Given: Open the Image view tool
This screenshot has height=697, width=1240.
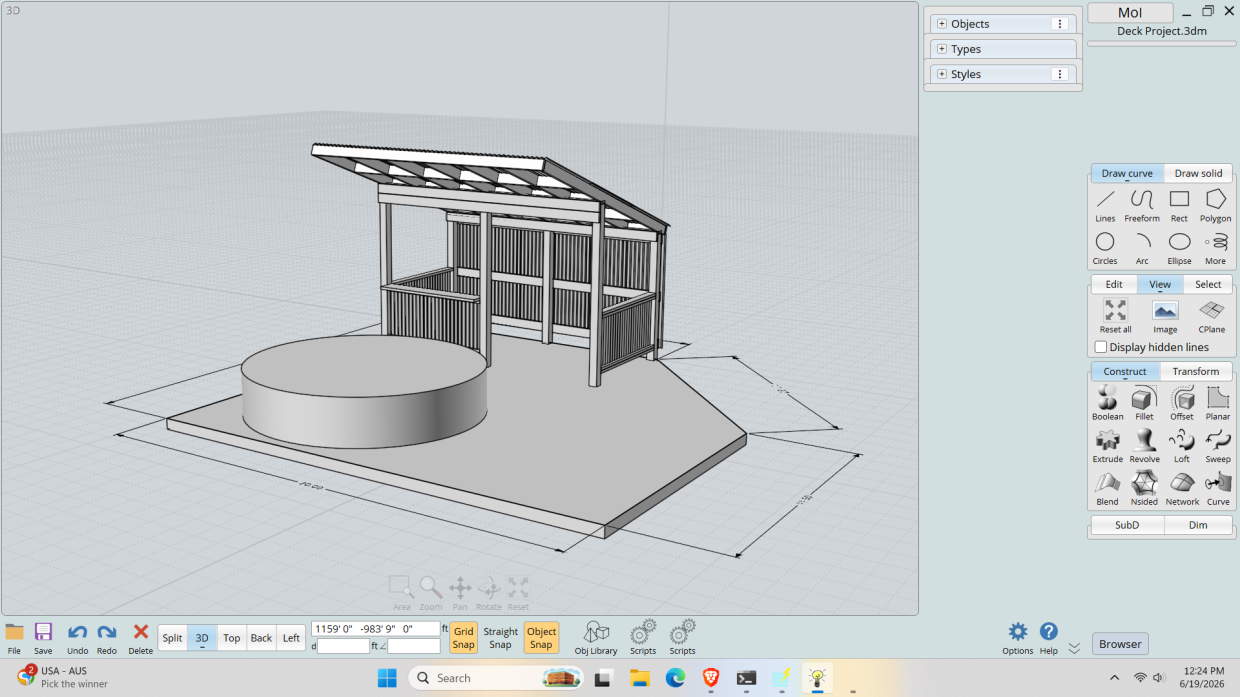Looking at the screenshot, I should click(x=1165, y=316).
